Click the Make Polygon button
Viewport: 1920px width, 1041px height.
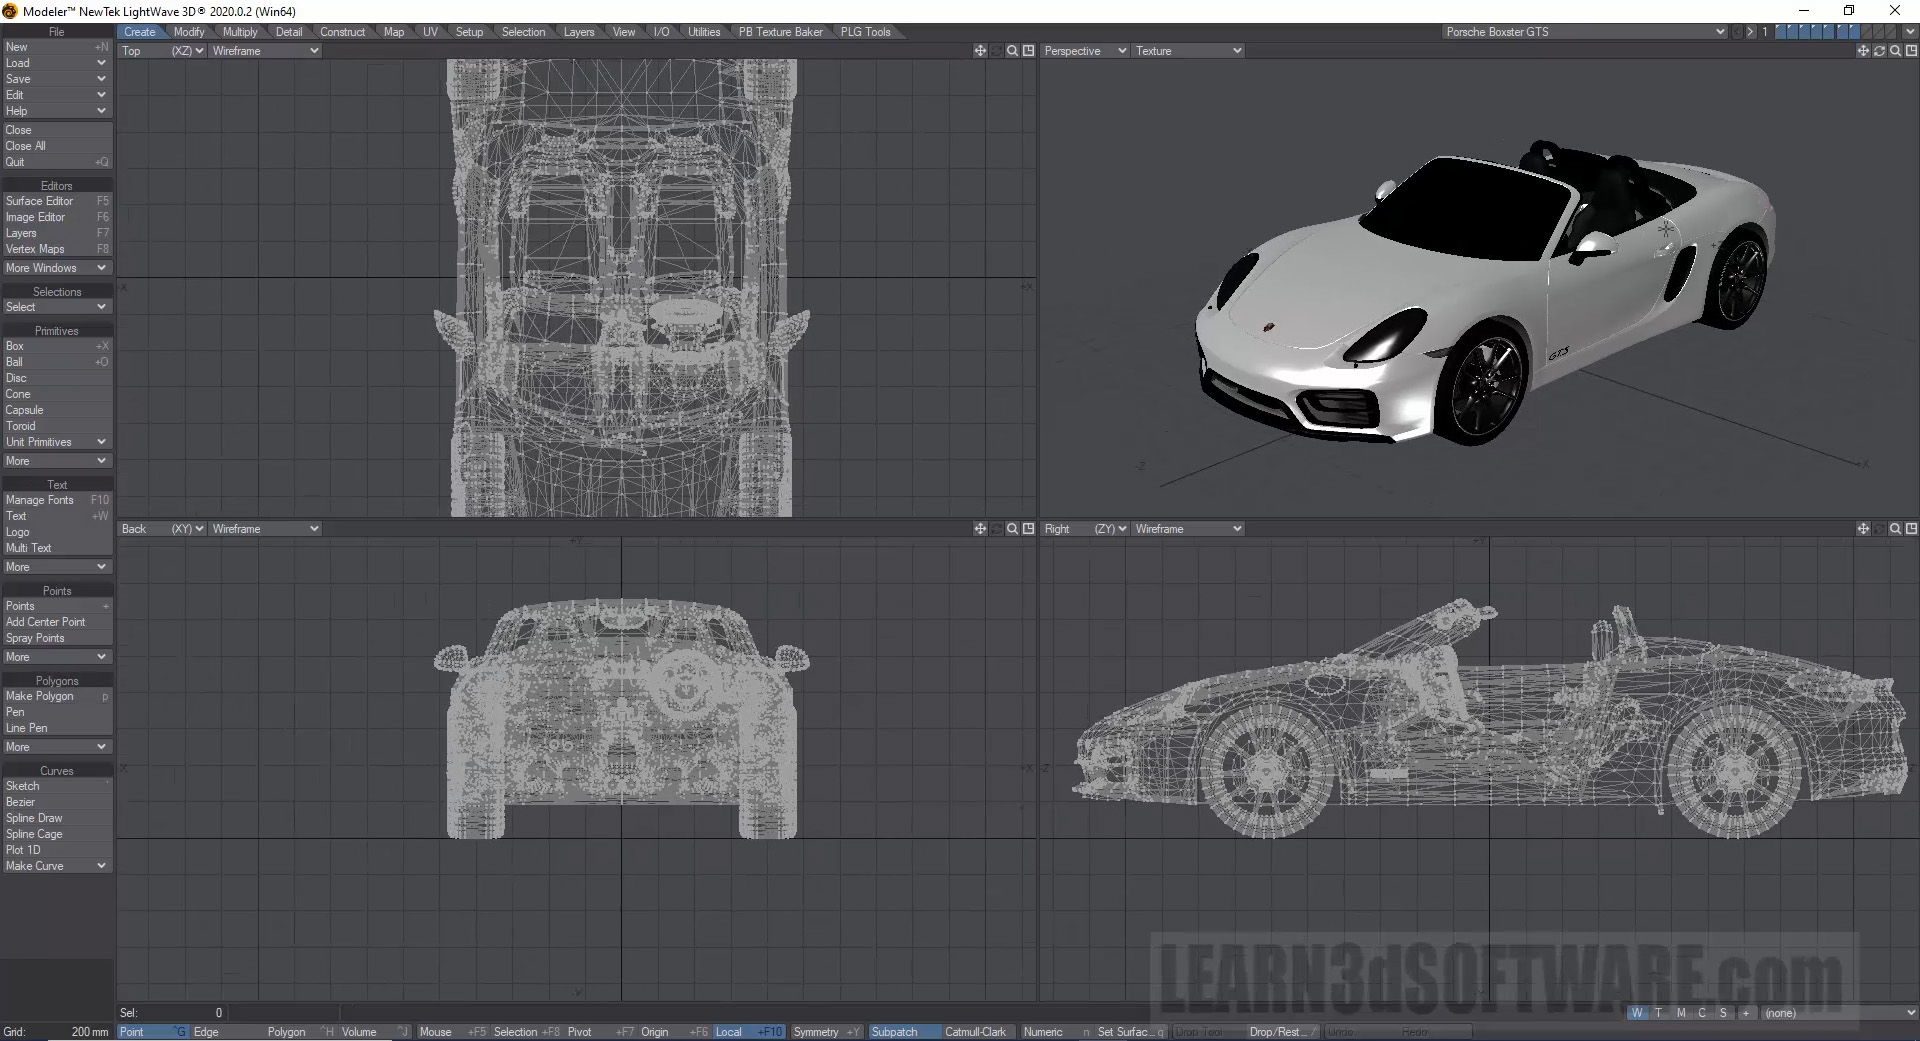(x=40, y=696)
